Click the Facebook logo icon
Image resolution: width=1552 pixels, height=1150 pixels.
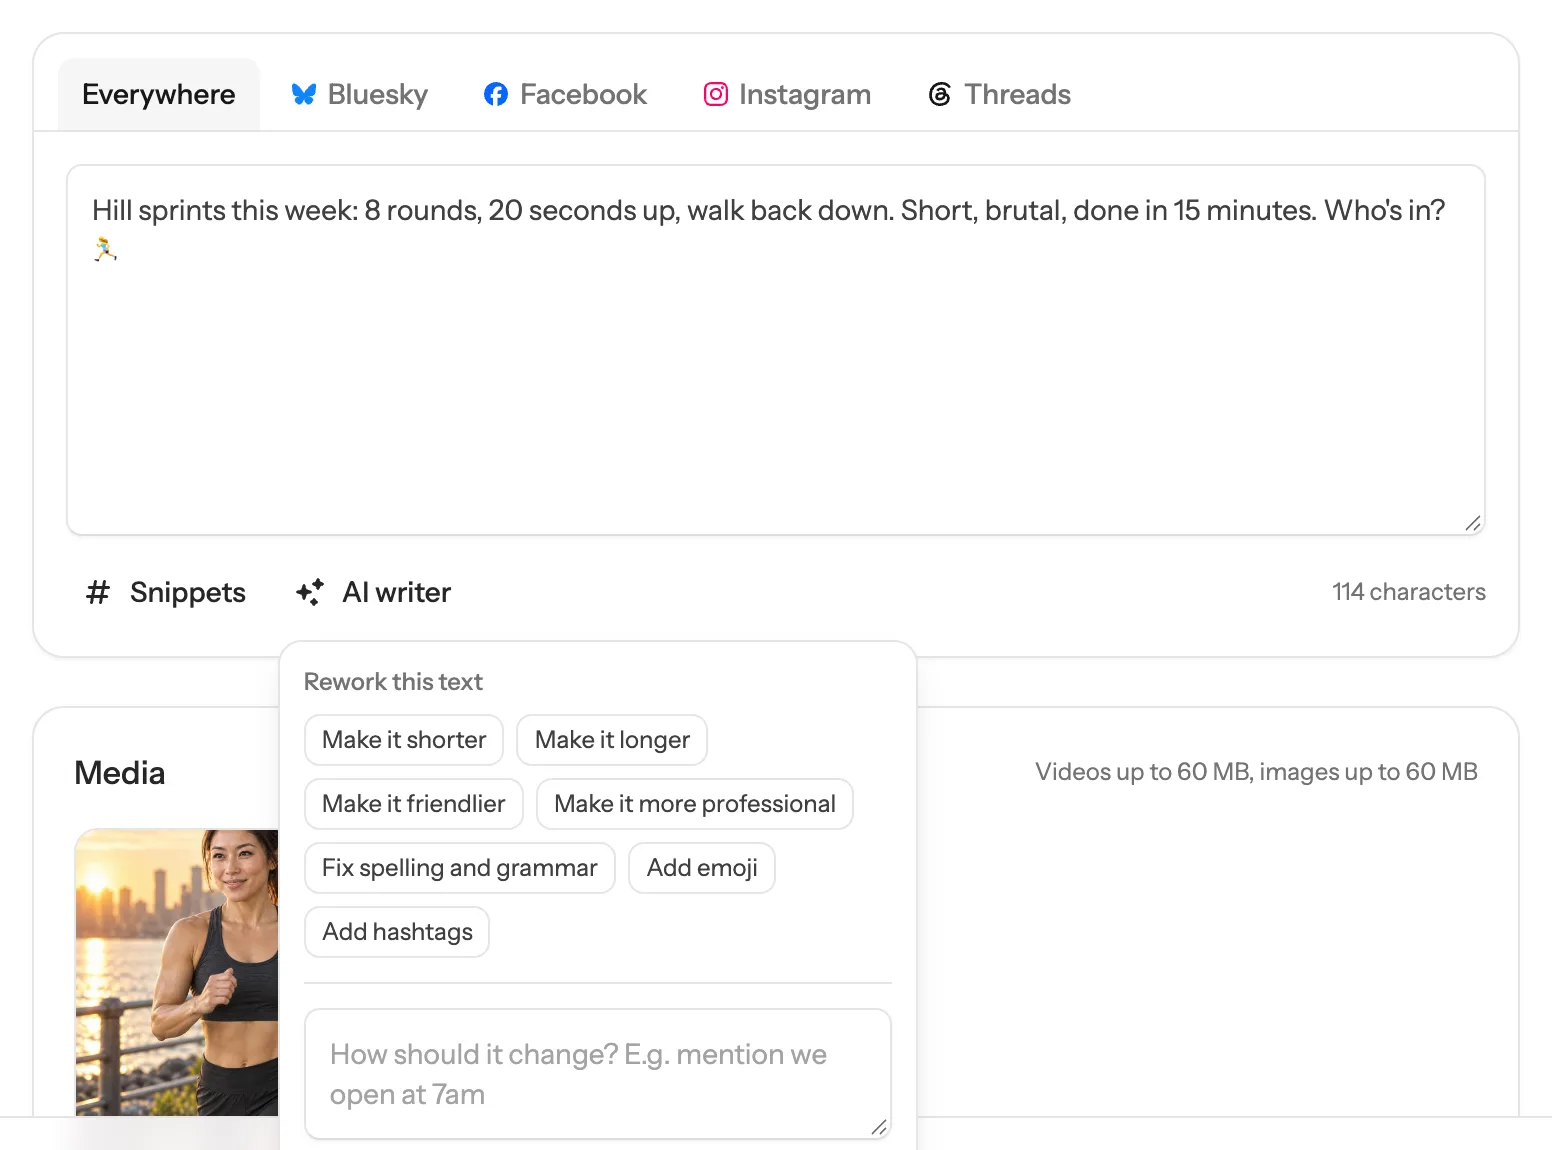[x=496, y=94]
